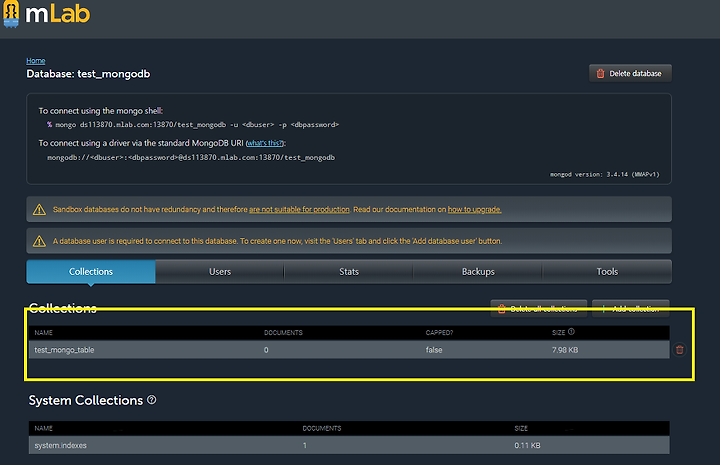
Task: Open the Backups tab
Action: click(x=478, y=272)
